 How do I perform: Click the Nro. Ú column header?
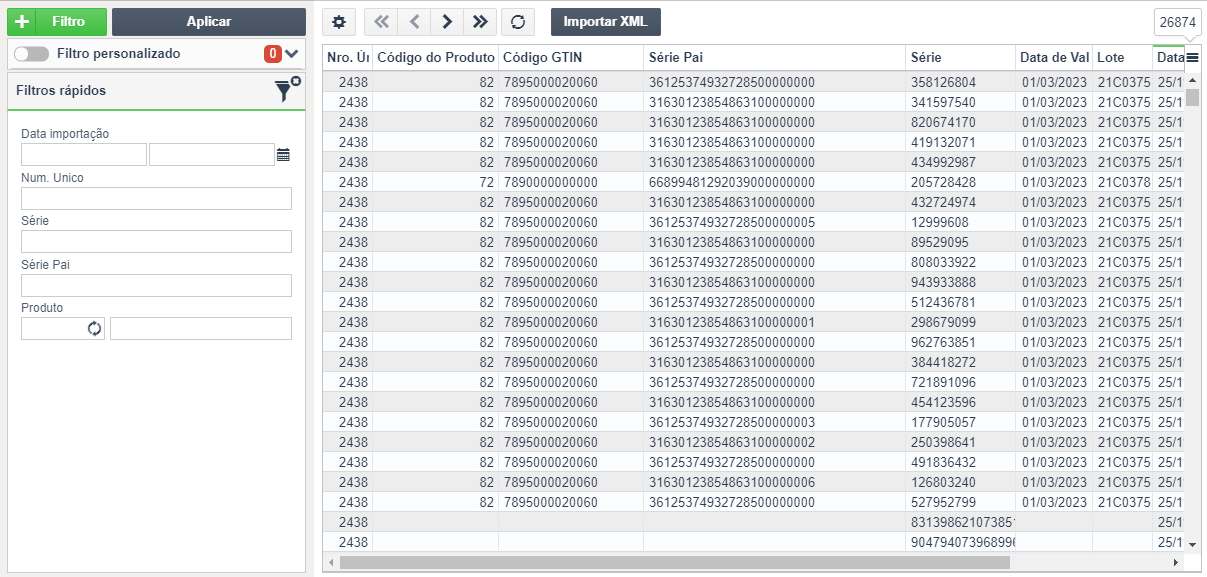pos(347,58)
